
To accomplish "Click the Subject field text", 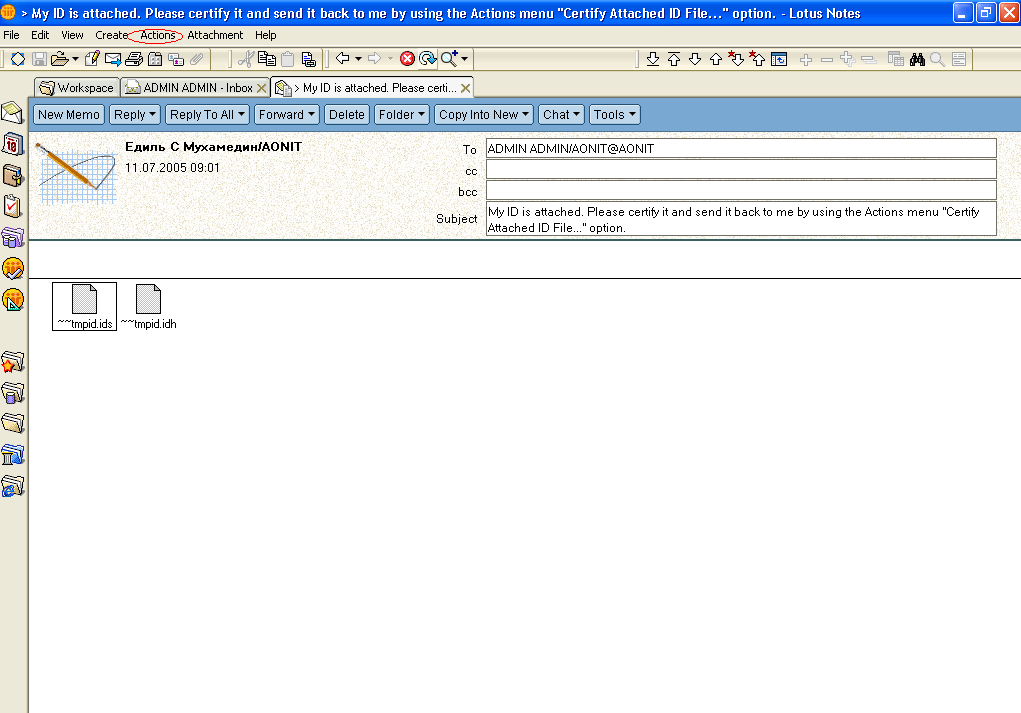I will point(741,219).
